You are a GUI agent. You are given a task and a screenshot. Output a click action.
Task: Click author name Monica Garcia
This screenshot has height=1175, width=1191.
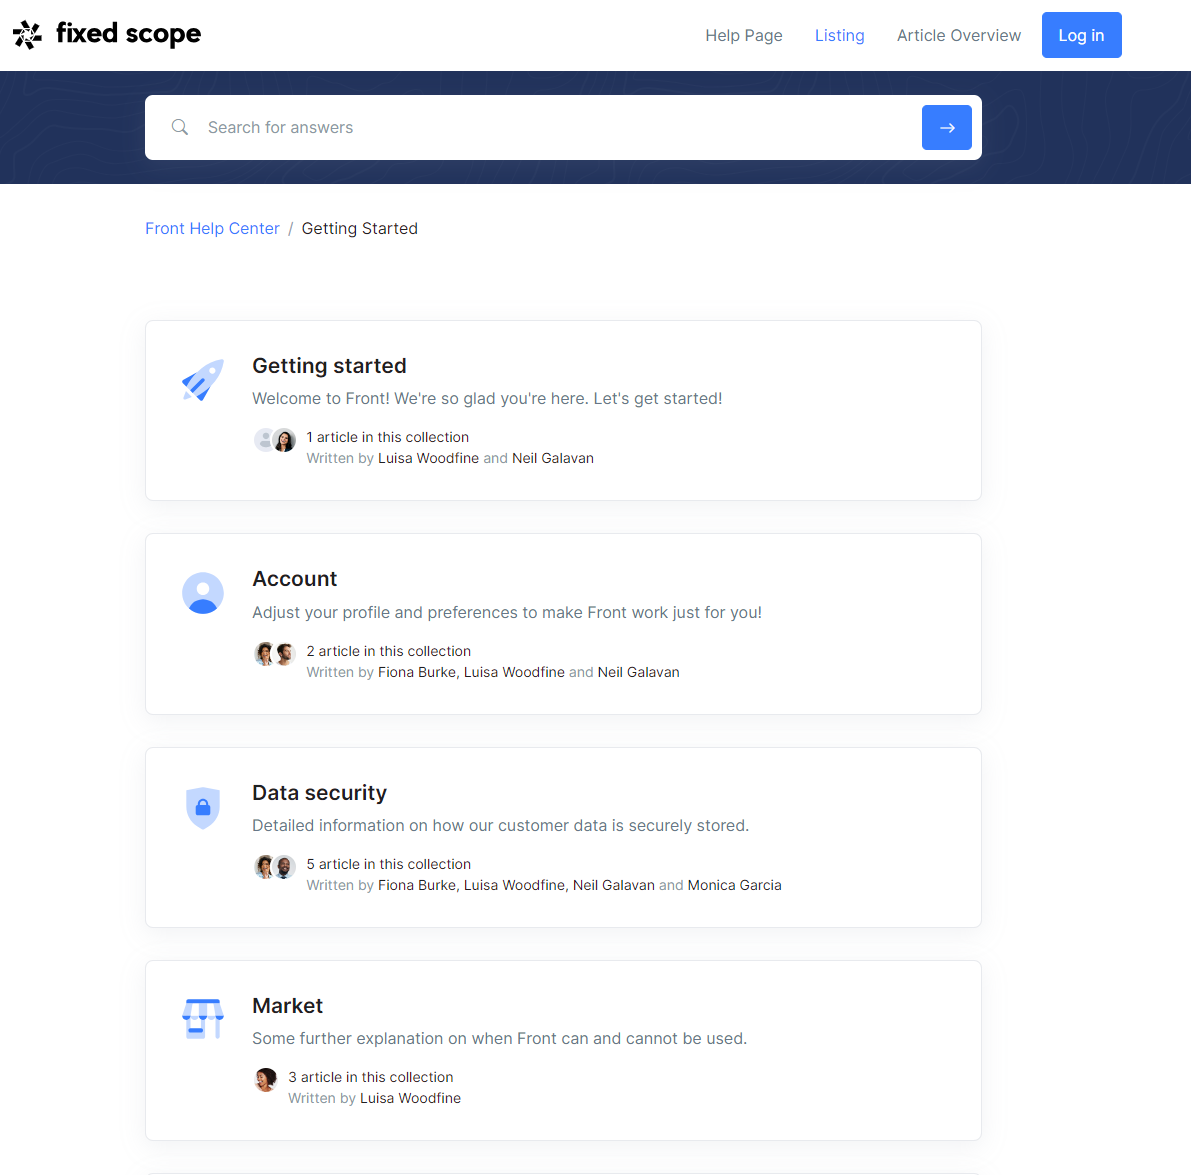click(x=735, y=886)
